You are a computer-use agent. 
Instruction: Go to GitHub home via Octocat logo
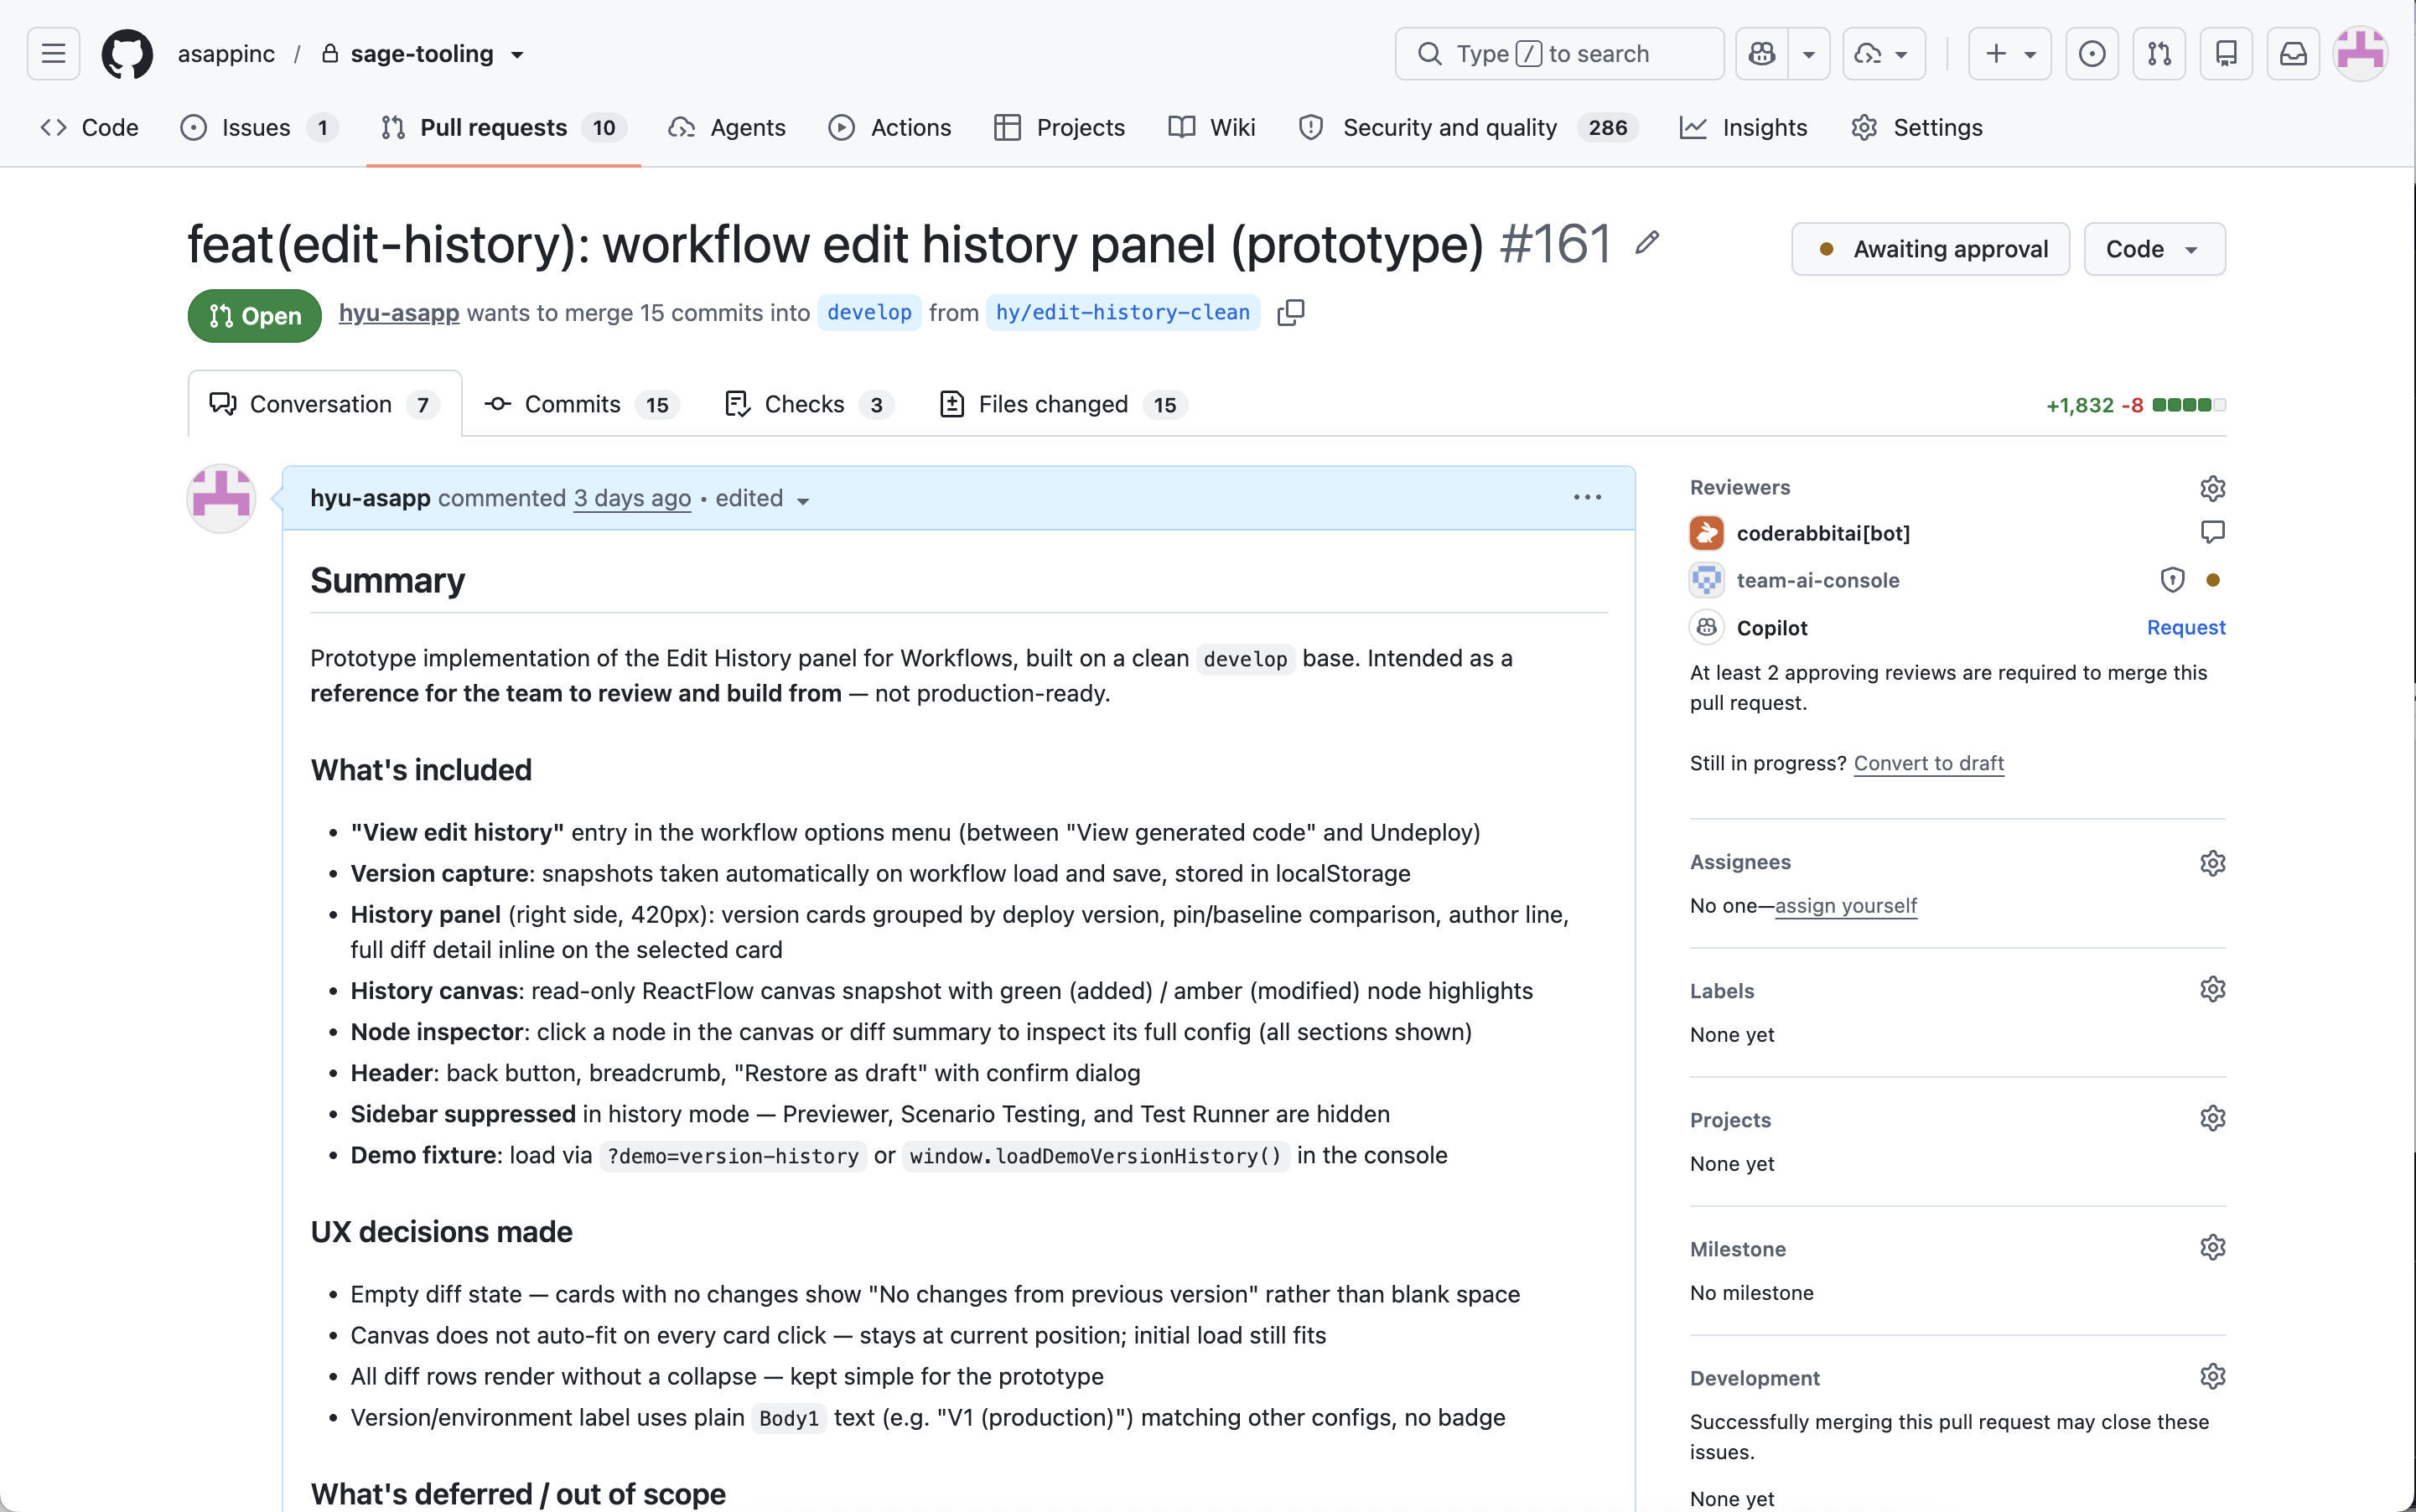click(127, 54)
